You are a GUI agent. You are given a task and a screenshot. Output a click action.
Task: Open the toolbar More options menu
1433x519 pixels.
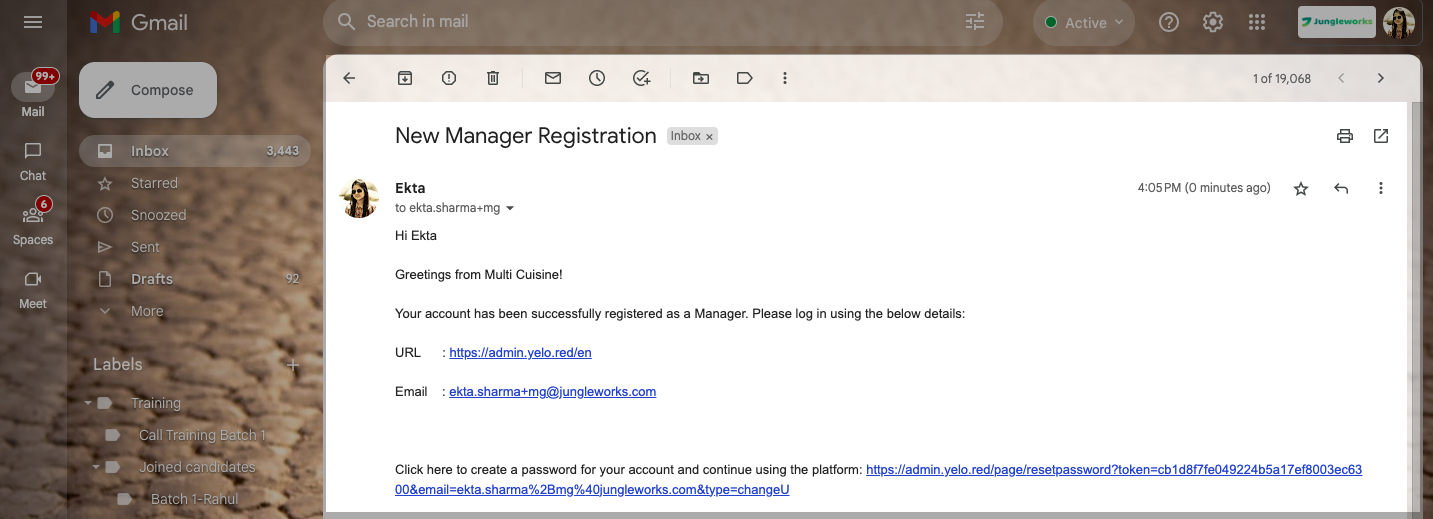[x=785, y=78]
